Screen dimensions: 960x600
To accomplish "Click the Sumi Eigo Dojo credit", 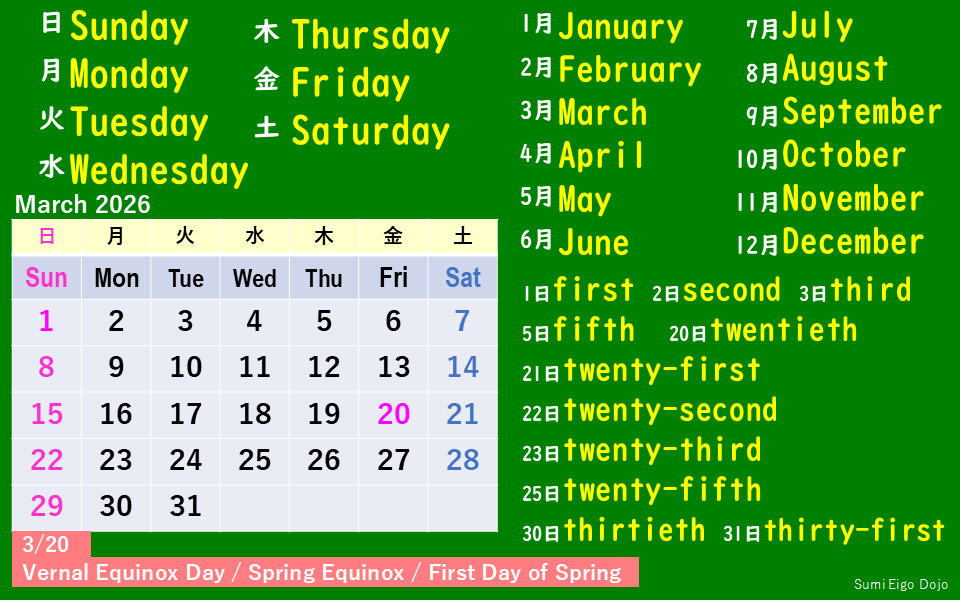I will (x=900, y=585).
